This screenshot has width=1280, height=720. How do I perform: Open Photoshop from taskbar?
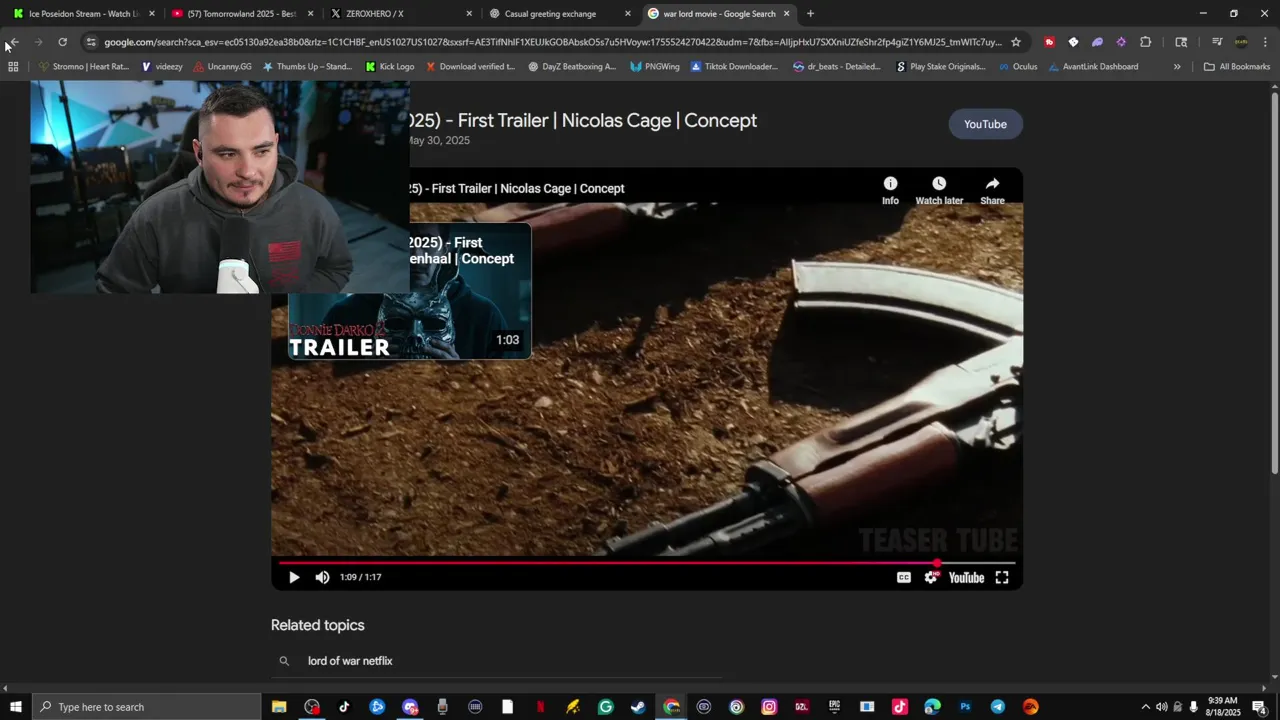(x=965, y=707)
